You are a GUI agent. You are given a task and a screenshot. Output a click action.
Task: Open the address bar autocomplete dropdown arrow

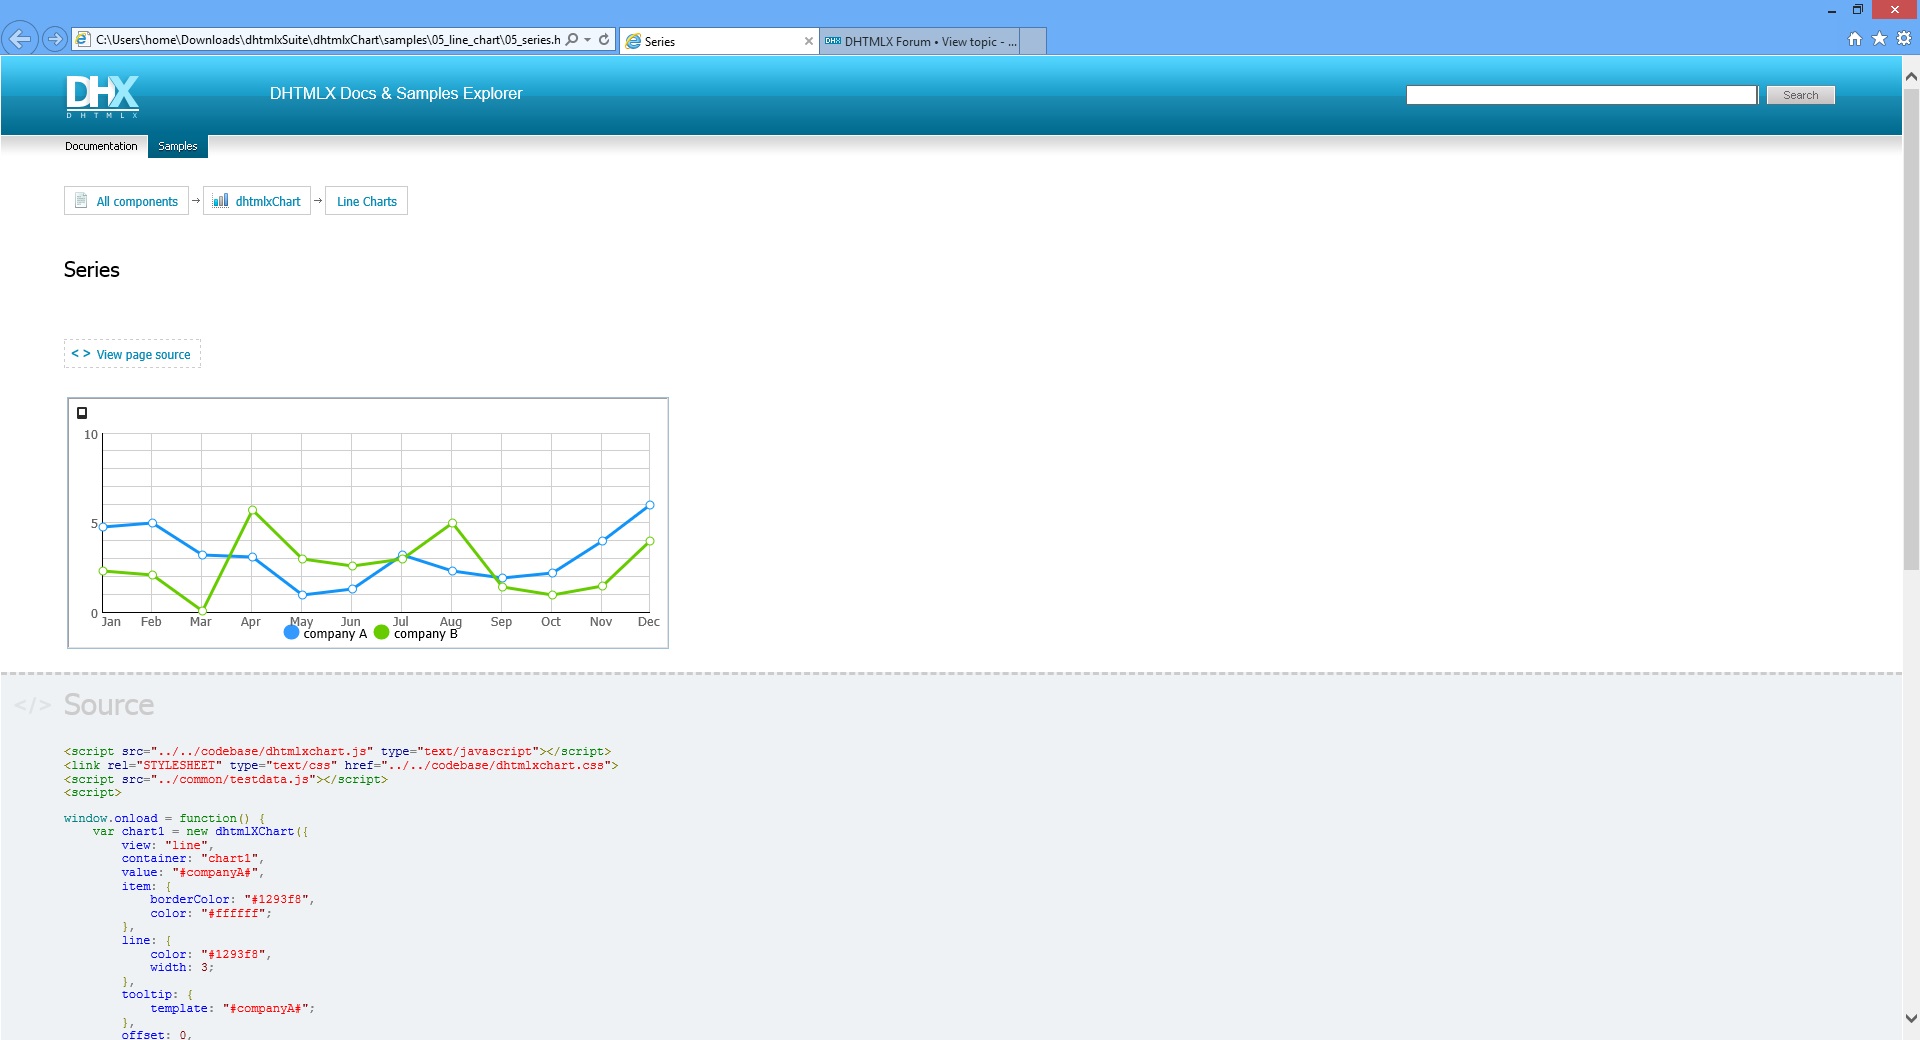coord(587,40)
